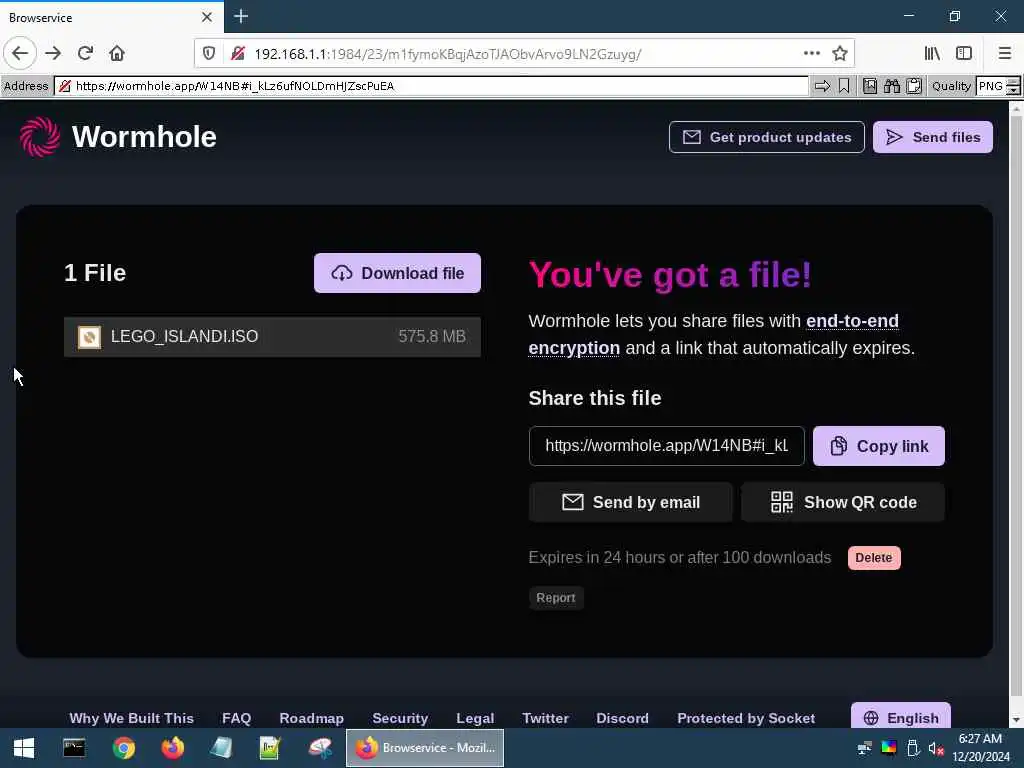Open Why We Built This footer link

(131, 718)
